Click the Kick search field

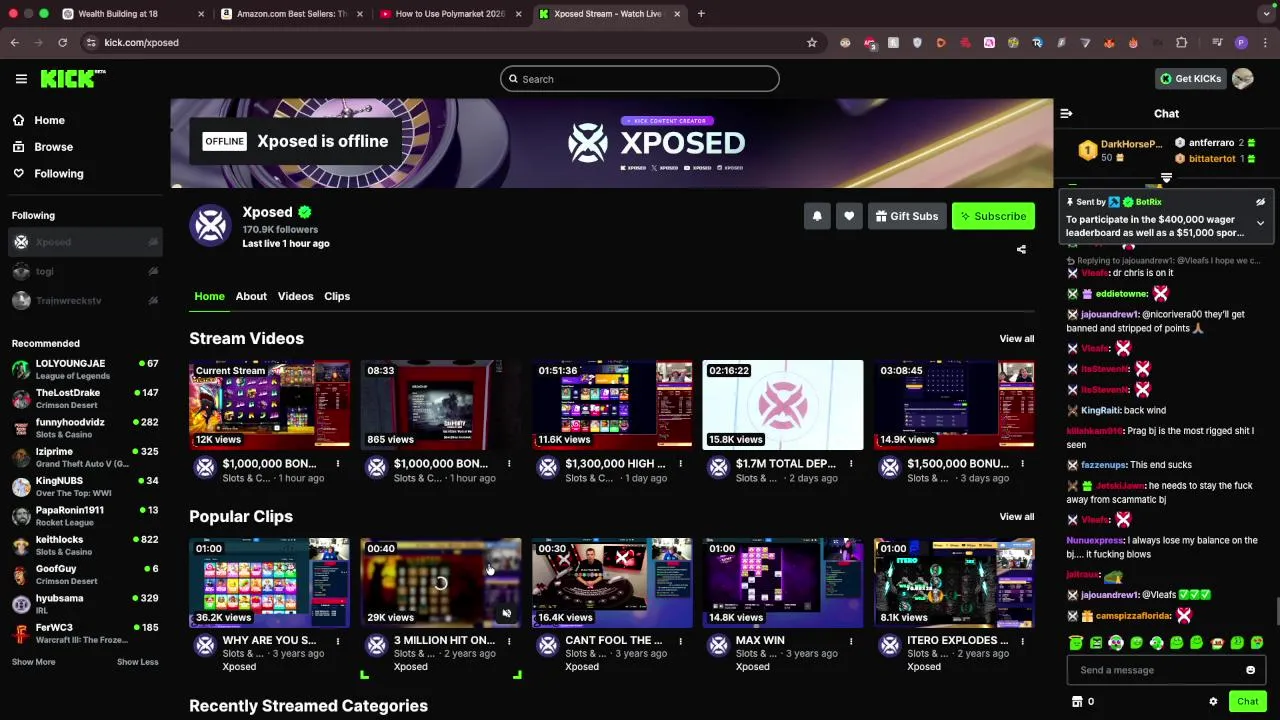pos(640,79)
